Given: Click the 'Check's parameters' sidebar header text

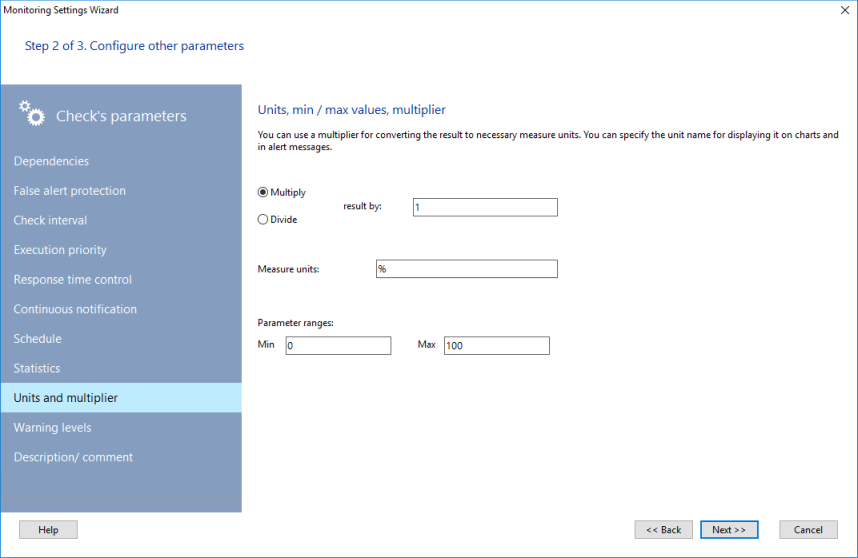Looking at the screenshot, I should point(121,116).
